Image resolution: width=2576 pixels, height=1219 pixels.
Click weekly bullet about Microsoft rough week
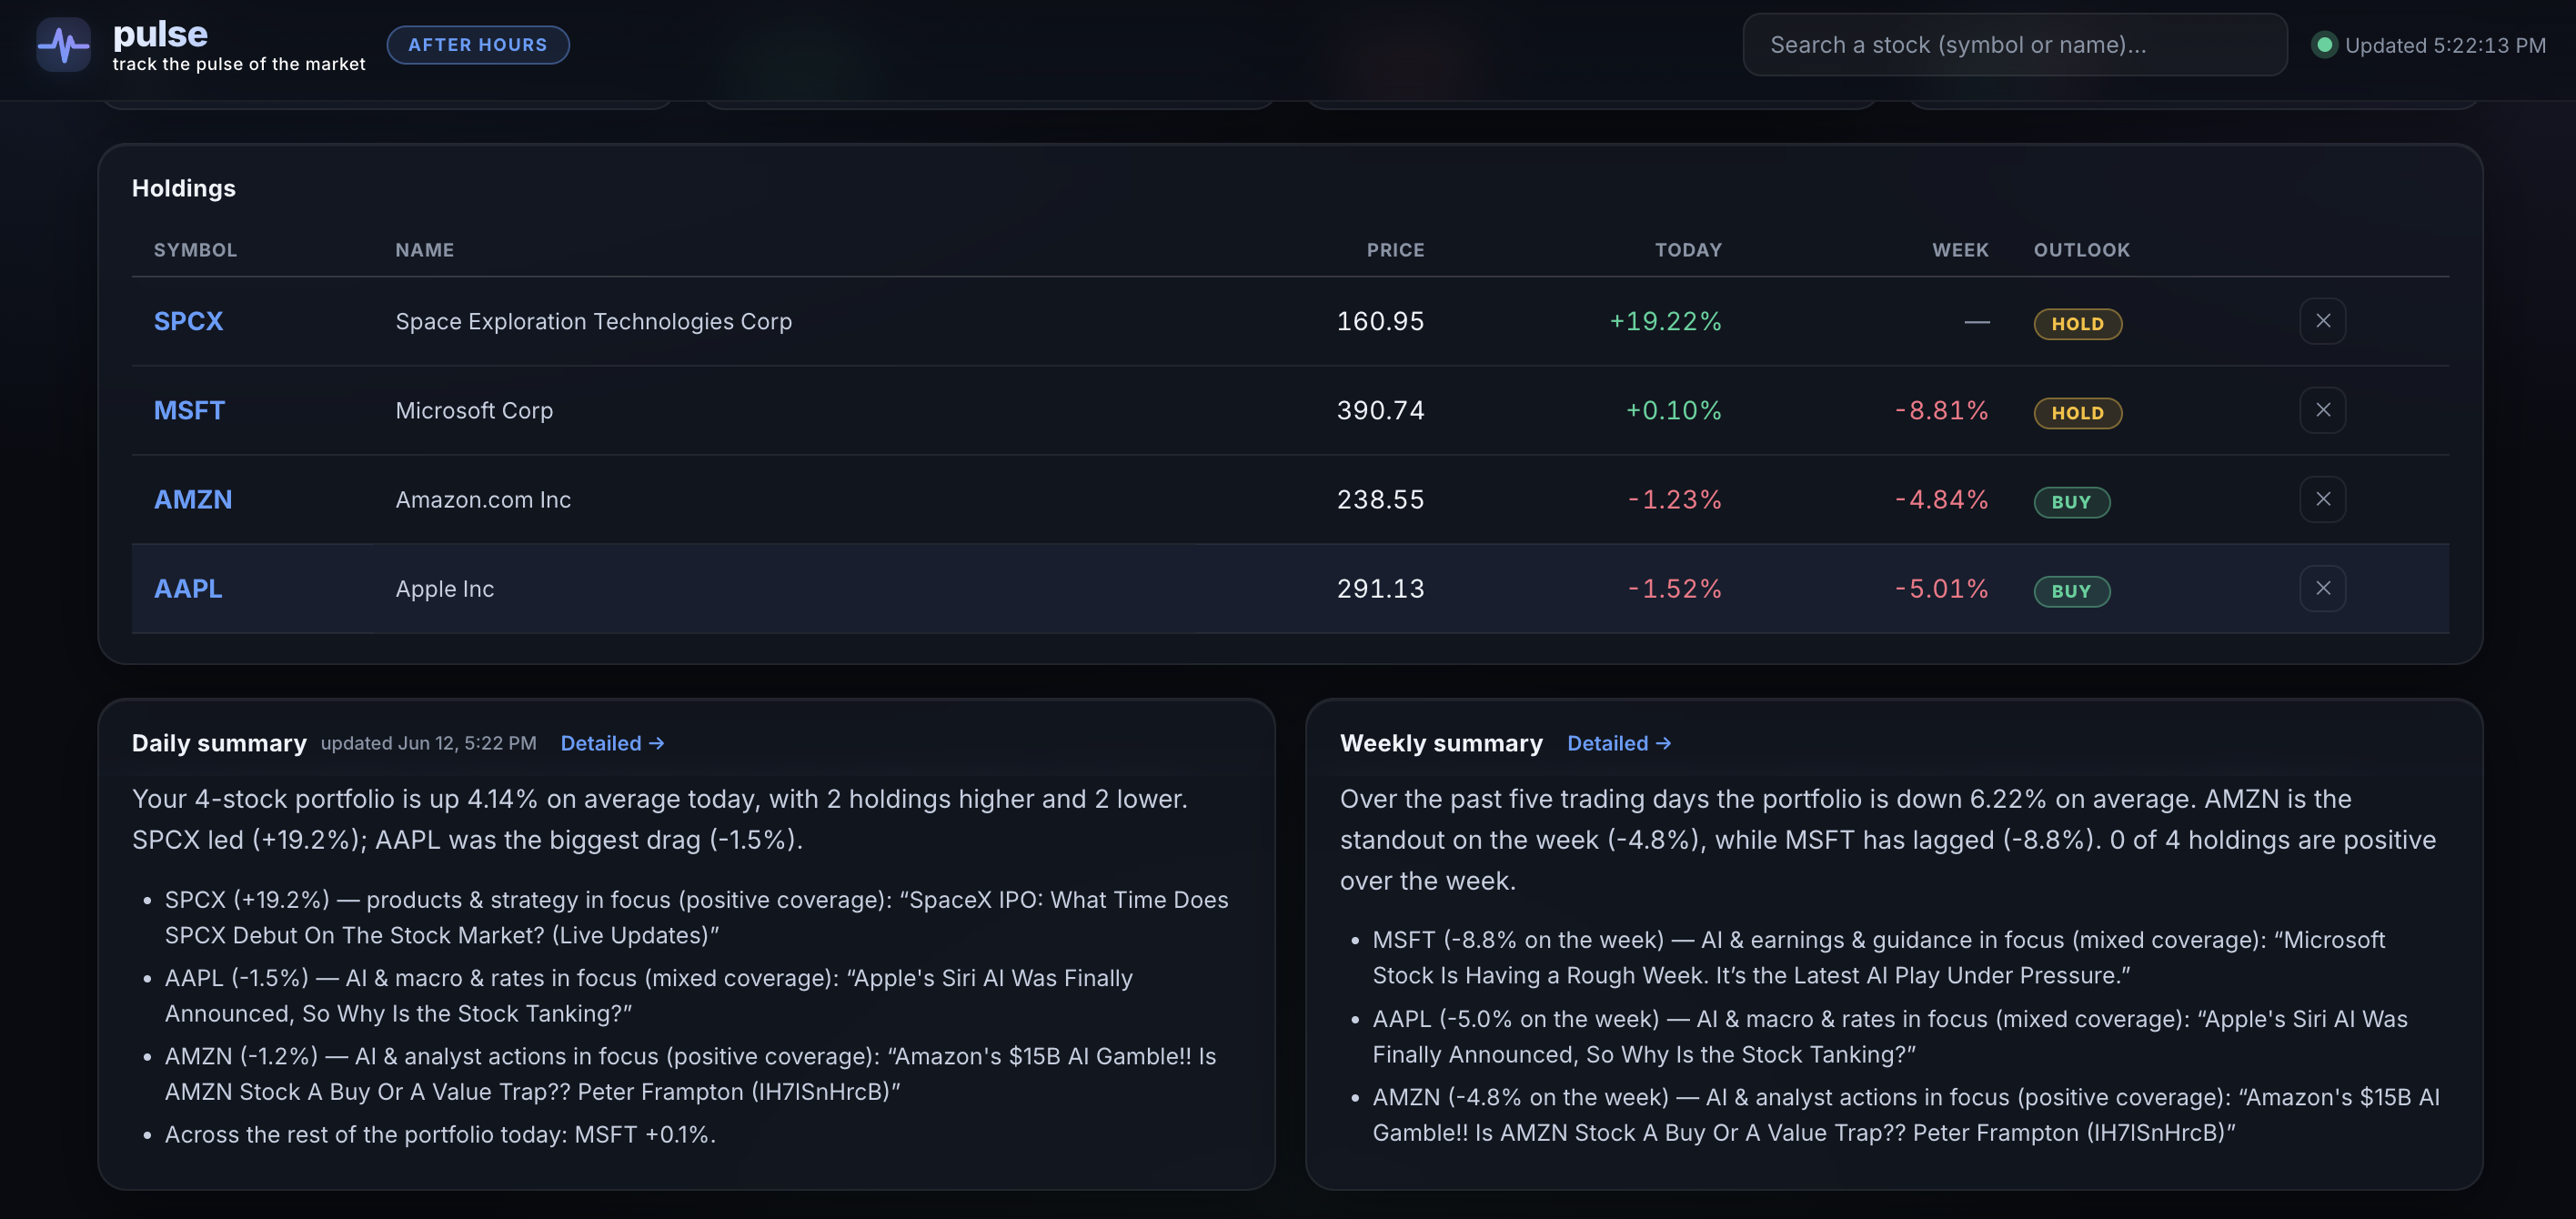[x=1878, y=957]
